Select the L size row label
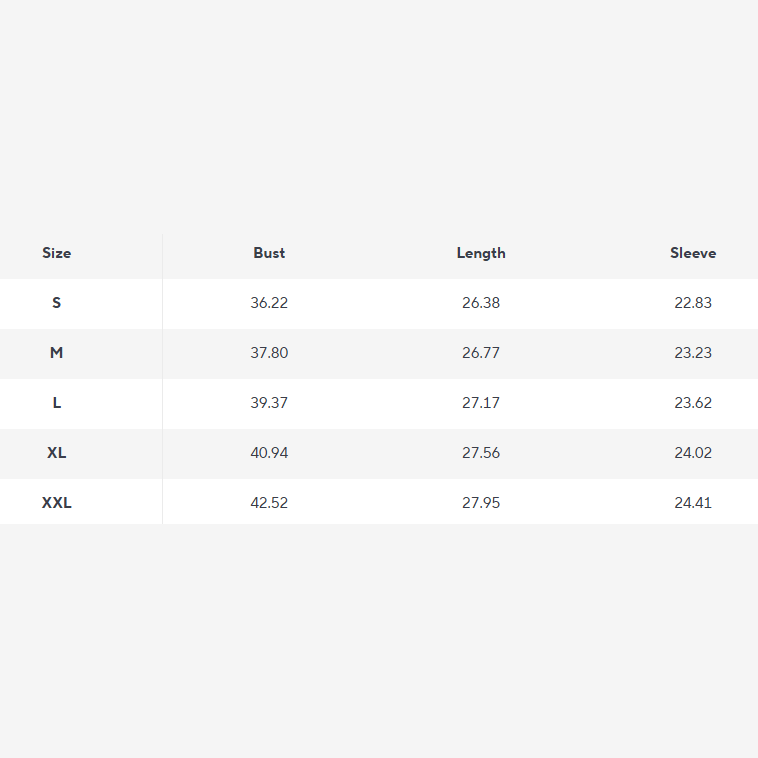The width and height of the screenshot is (758, 758). coord(56,403)
